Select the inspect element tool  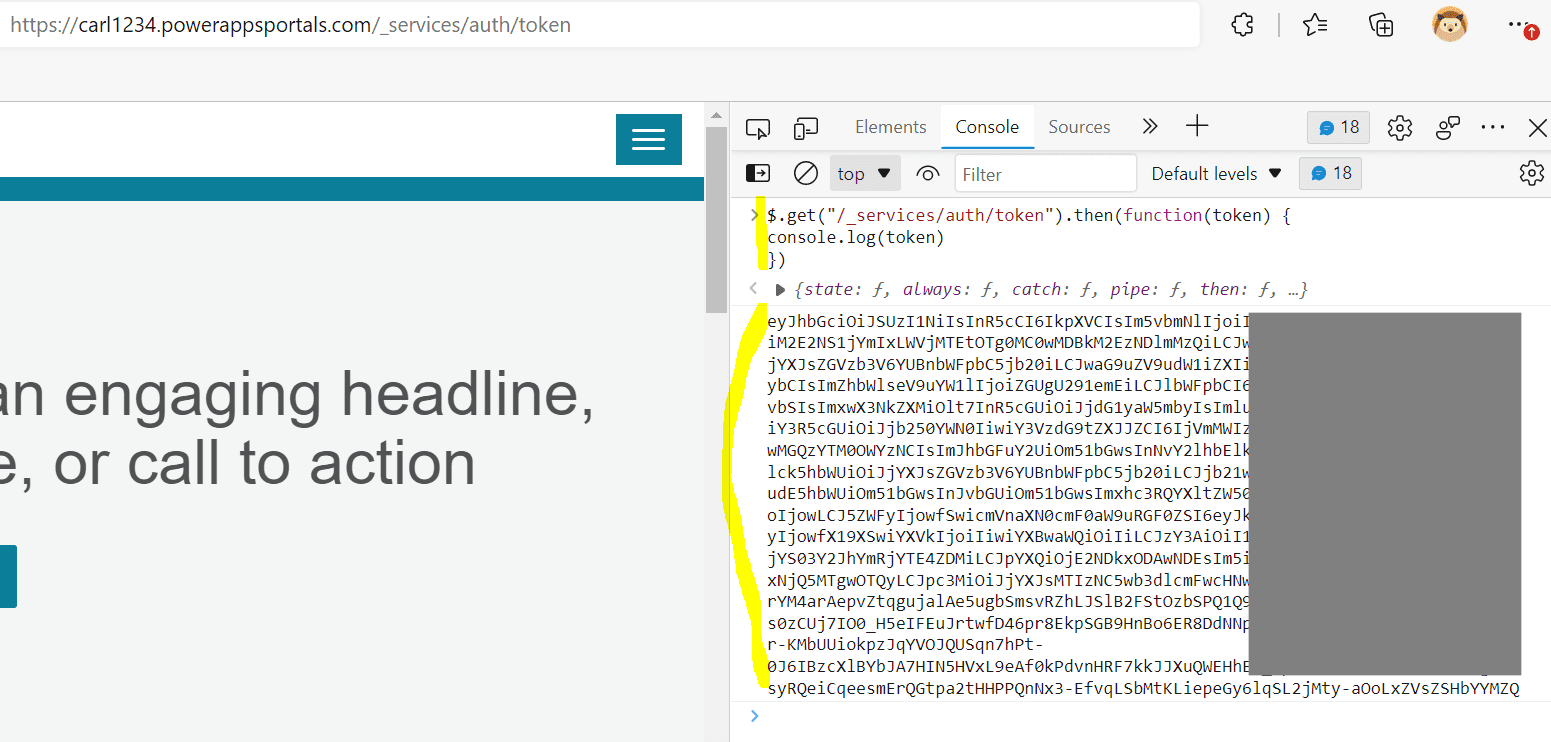[x=757, y=128]
